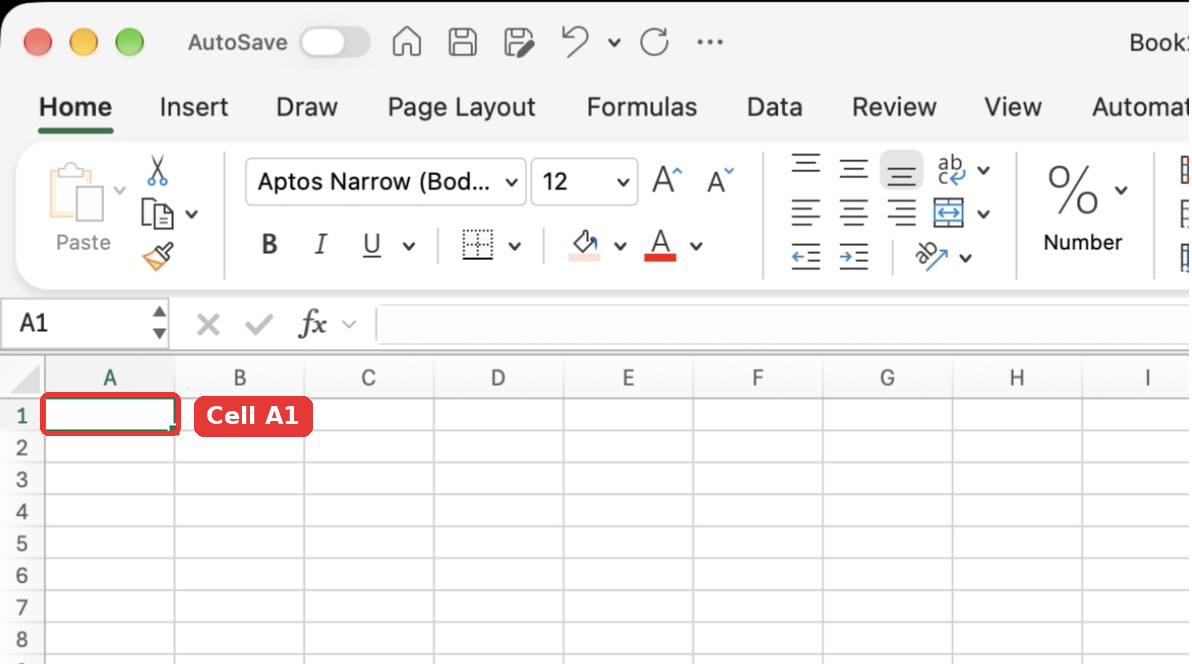The width and height of the screenshot is (1192, 664).
Task: Click the Align Right icon
Action: coord(902,213)
